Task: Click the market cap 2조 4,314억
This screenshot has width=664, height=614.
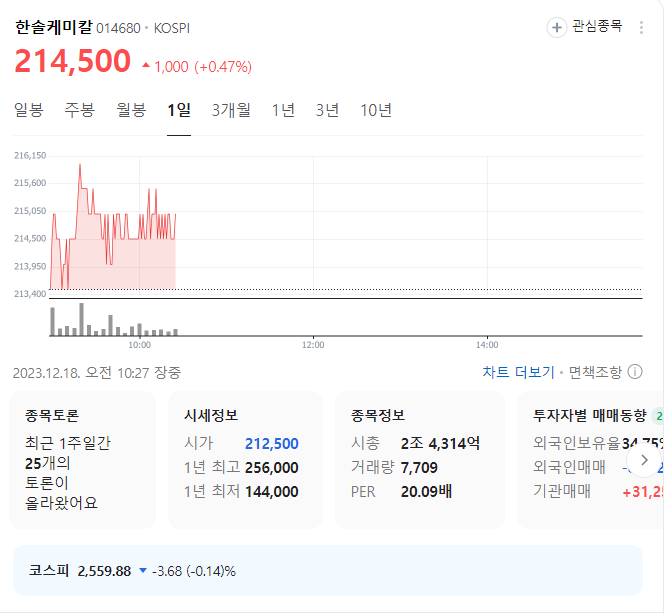Action: [x=440, y=443]
